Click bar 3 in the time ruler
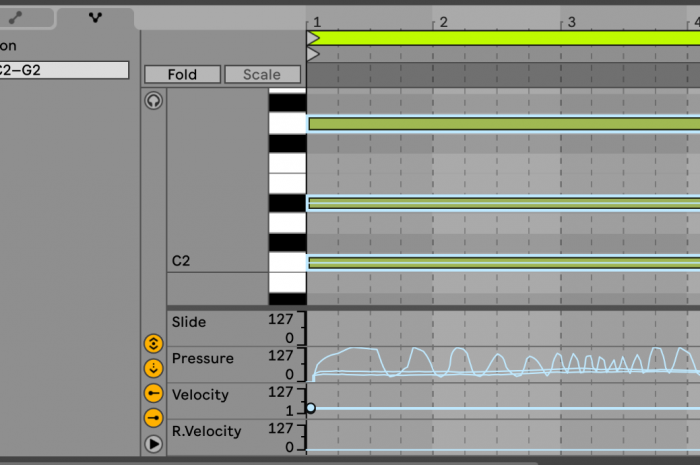Image resolution: width=700 pixels, height=465 pixels. point(571,22)
